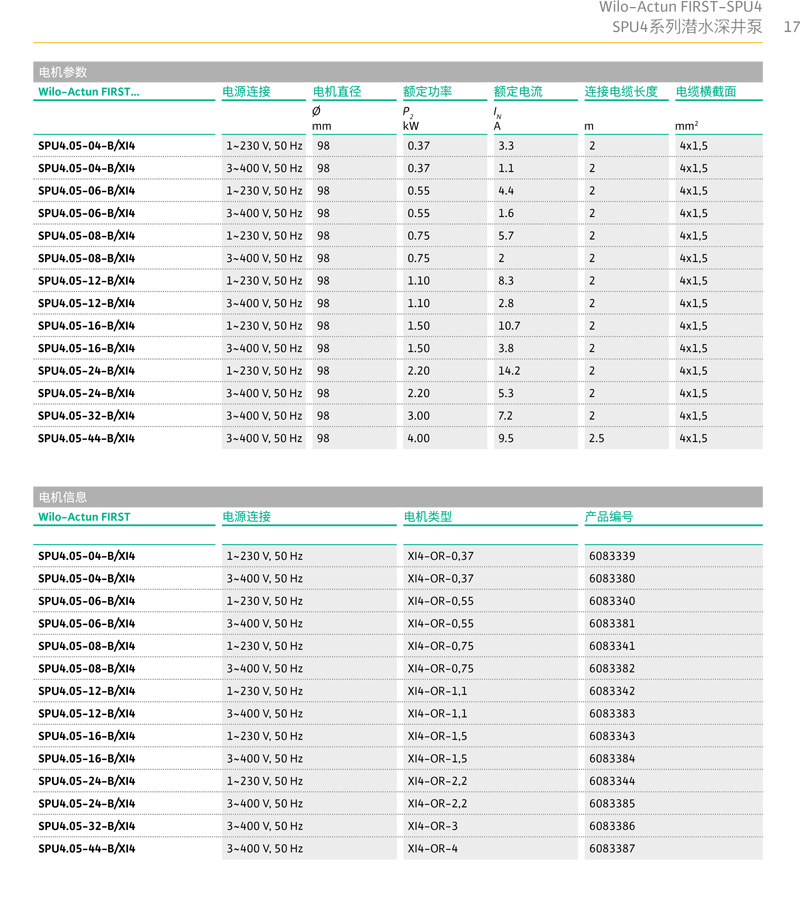Click product number 6083384
800x899 pixels.
pyautogui.click(x=612, y=759)
